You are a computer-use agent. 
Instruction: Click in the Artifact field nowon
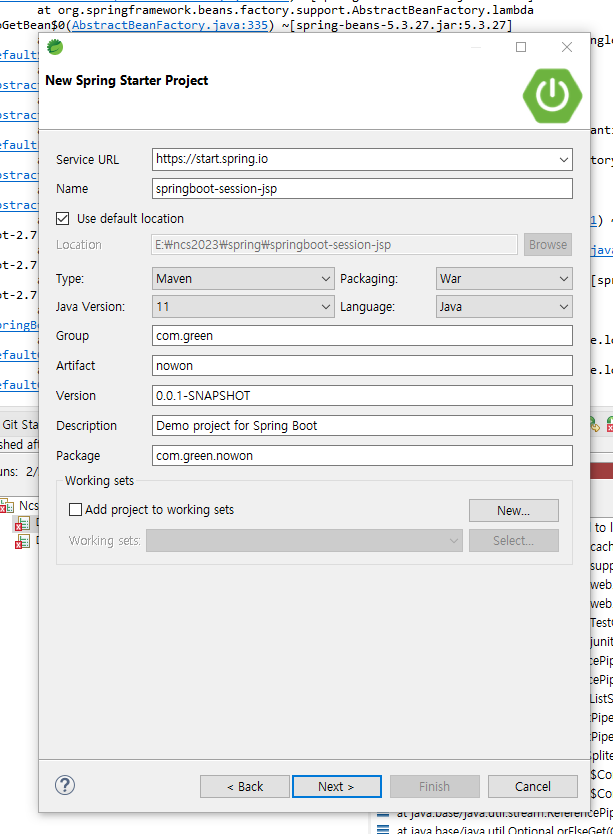click(x=362, y=365)
